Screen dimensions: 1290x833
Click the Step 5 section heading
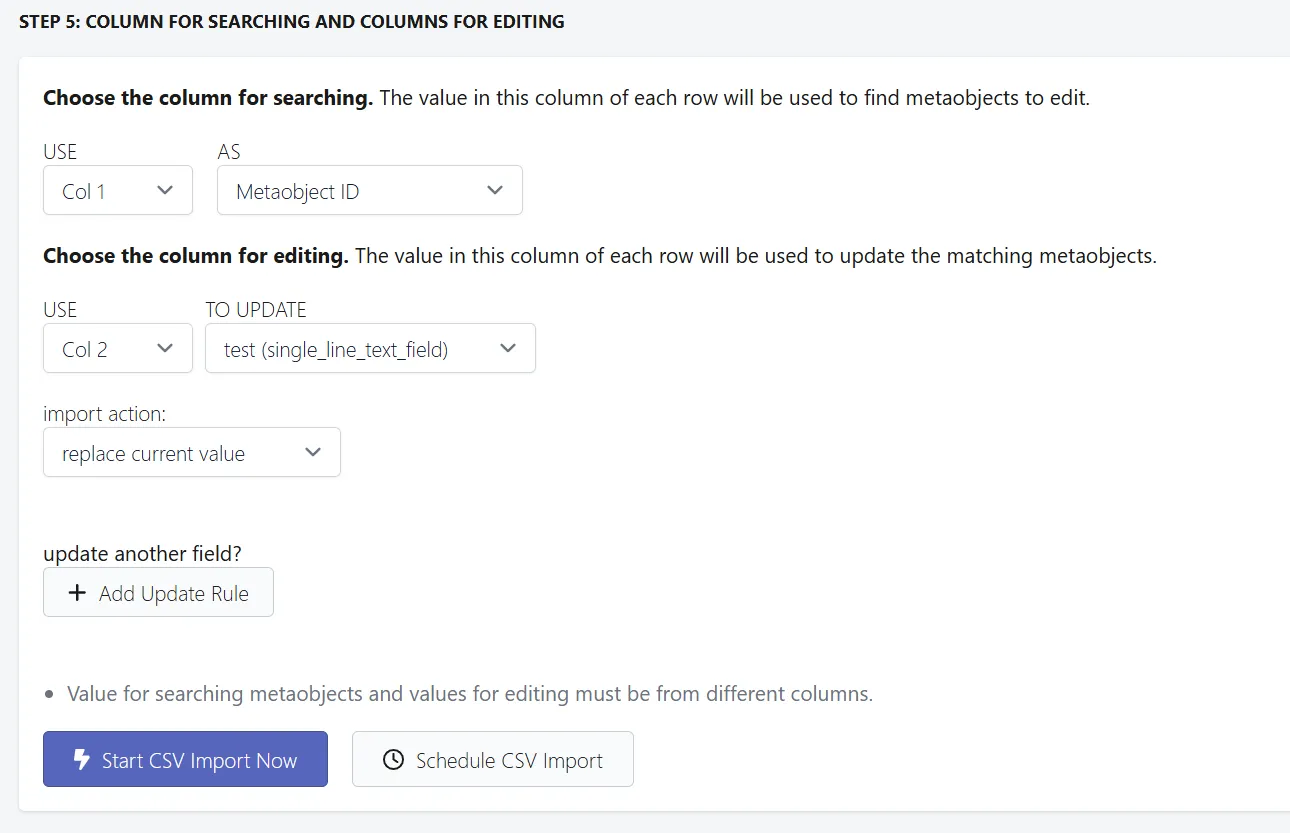[292, 22]
